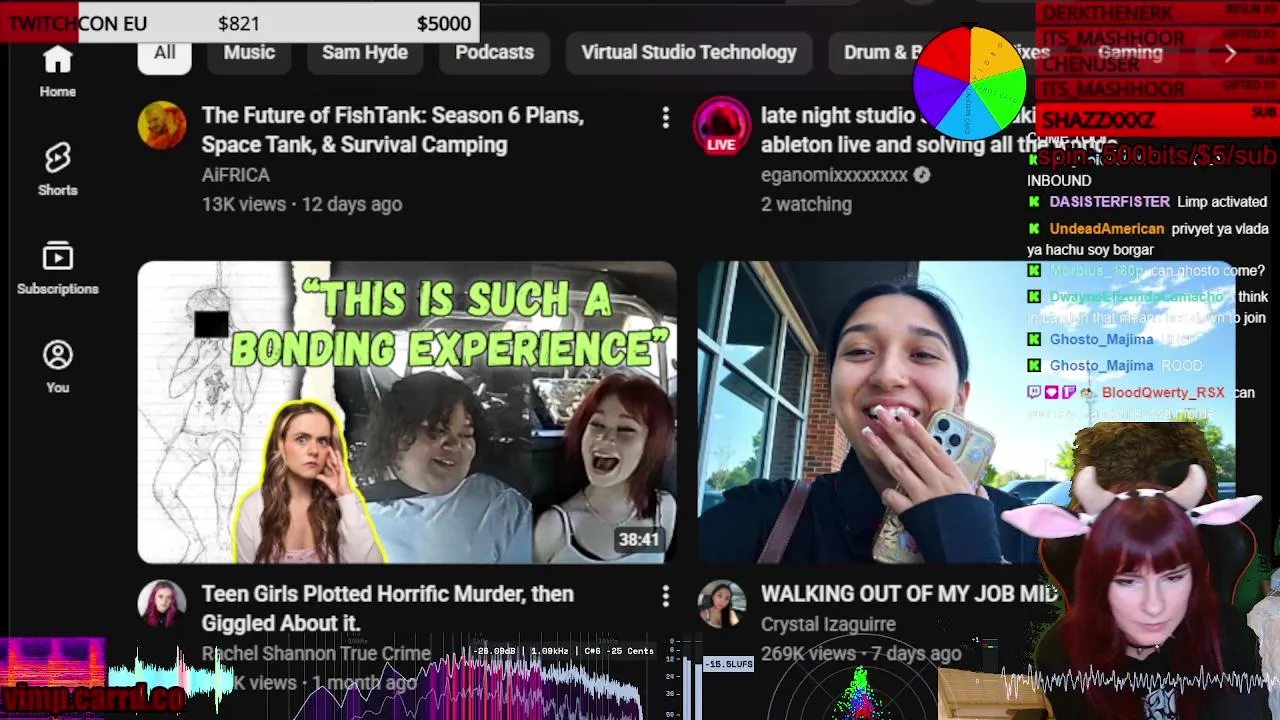Click verified badge next to eganomixxxxxxxx
Viewport: 1280px width, 720px height.
(922, 175)
